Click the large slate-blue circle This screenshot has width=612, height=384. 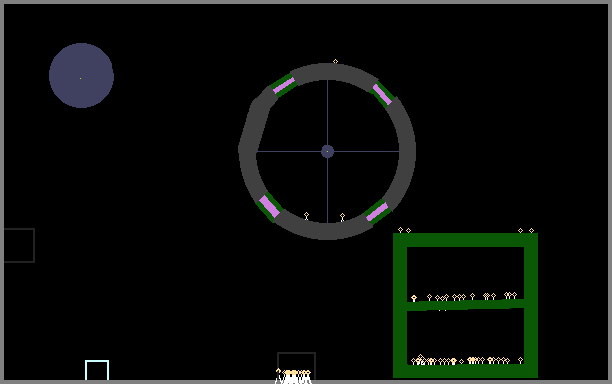(x=81, y=75)
